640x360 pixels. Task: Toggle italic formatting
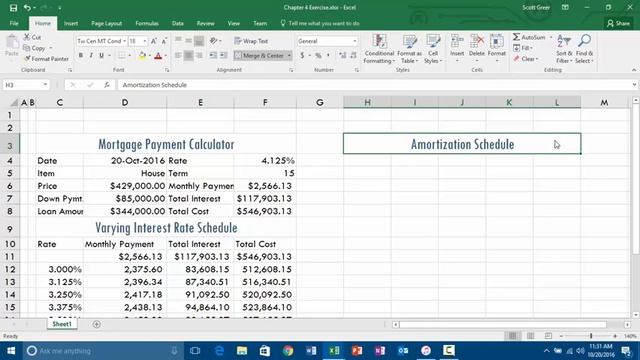91,56
